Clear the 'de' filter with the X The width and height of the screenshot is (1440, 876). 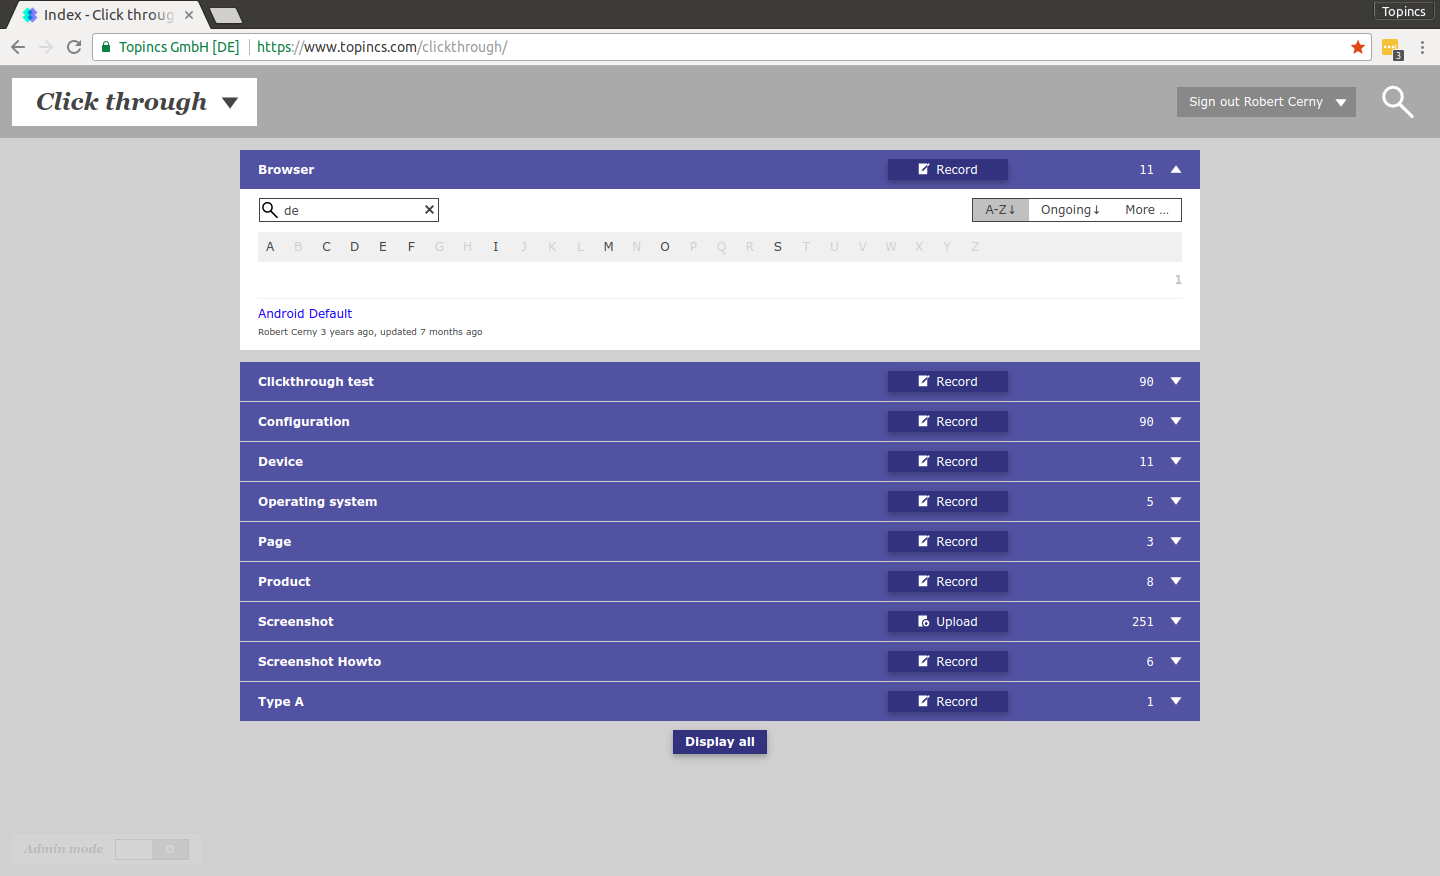(429, 210)
